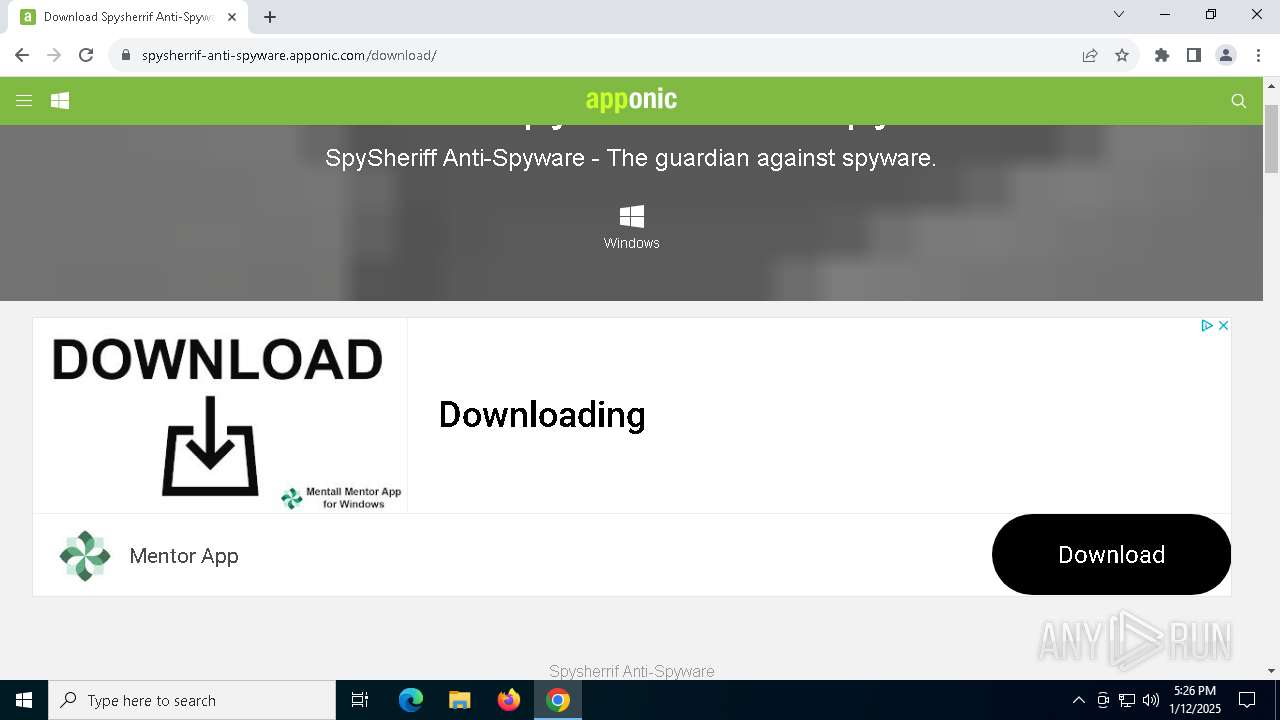The width and height of the screenshot is (1280, 720).
Task: Click the scrollbar down arrow
Action: pyautogui.click(x=1272, y=671)
